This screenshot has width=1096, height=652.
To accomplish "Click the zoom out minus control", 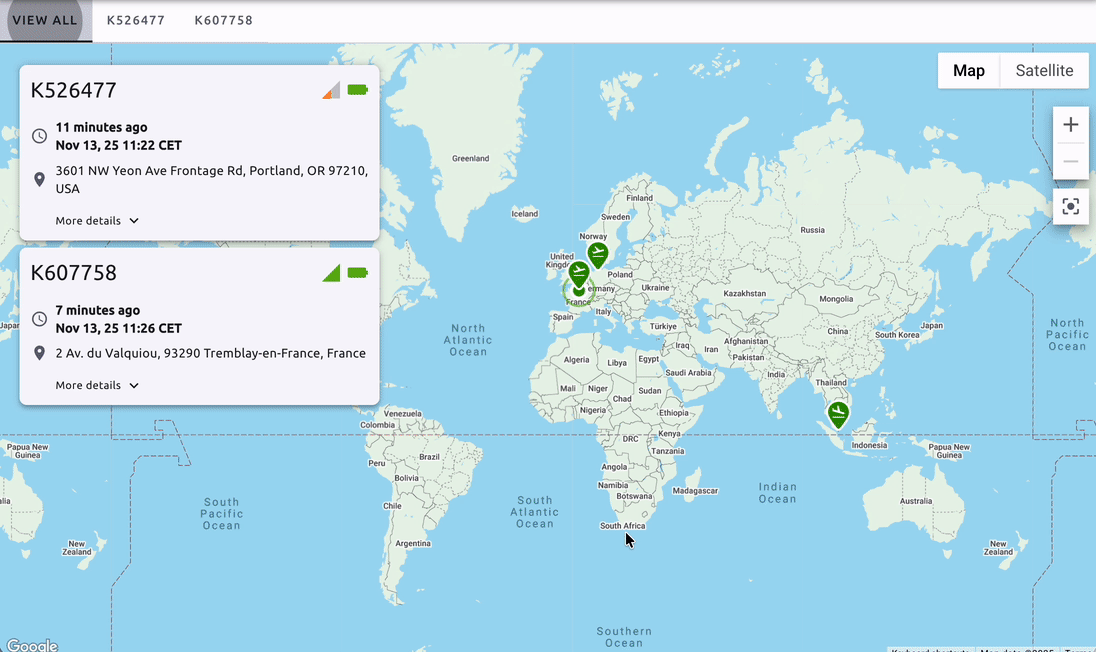I will coord(1070,160).
